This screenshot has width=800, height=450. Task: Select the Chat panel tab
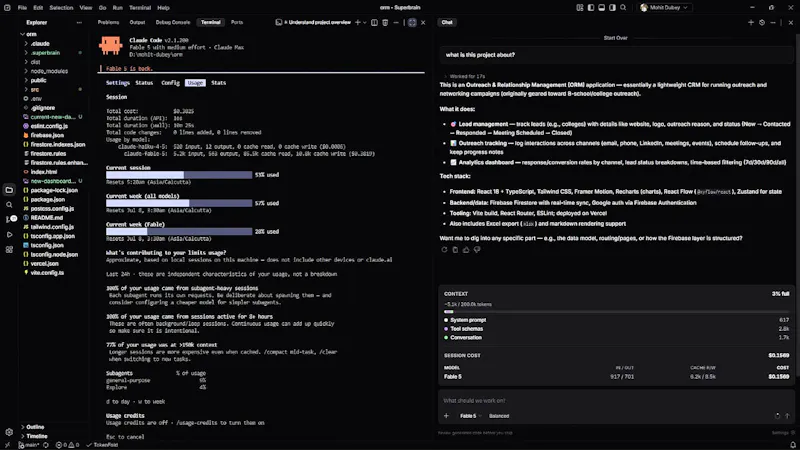[447, 22]
